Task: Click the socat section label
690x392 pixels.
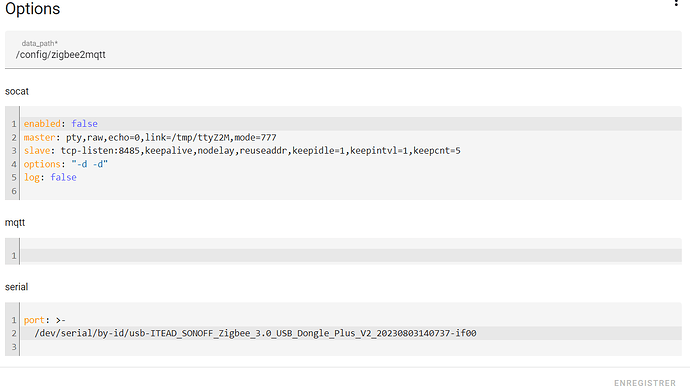Action: coord(17,91)
